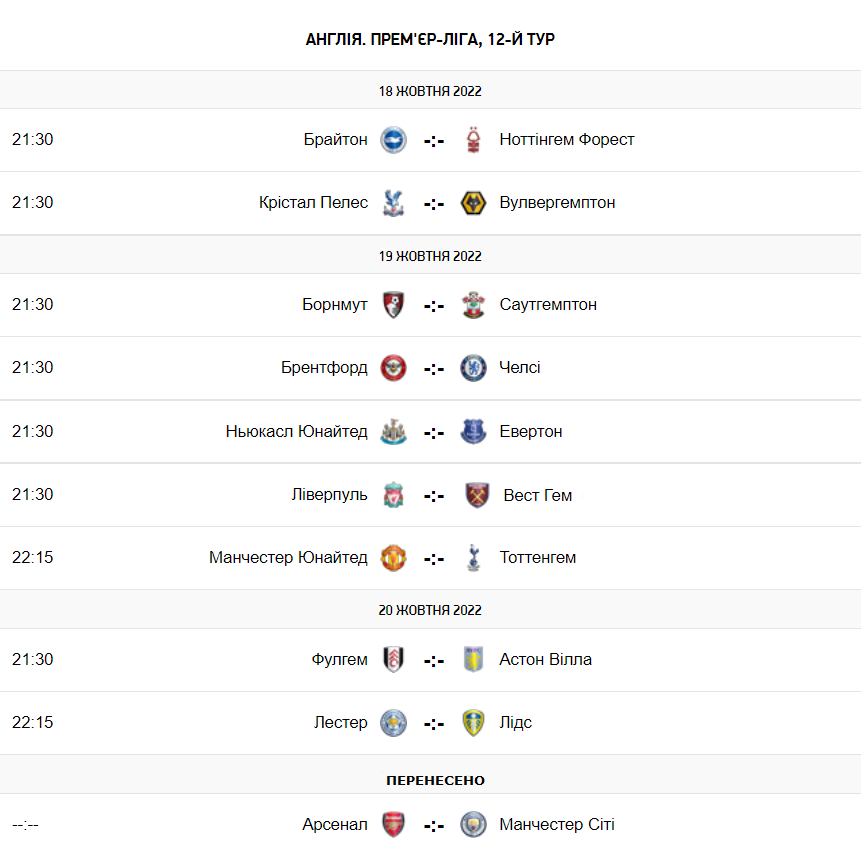Click the Chelsea club crest icon
This screenshot has width=861, height=864.
click(473, 368)
